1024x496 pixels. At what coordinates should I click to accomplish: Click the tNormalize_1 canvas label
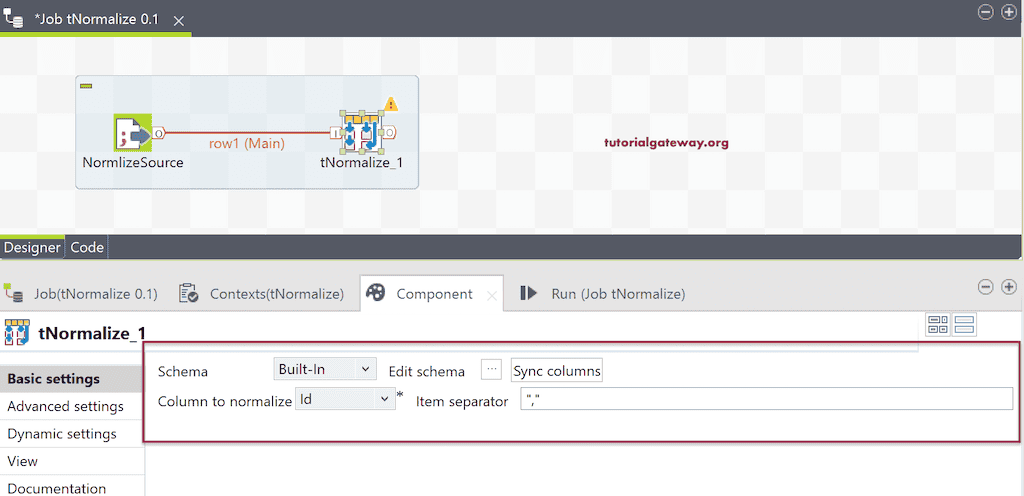pos(361,163)
